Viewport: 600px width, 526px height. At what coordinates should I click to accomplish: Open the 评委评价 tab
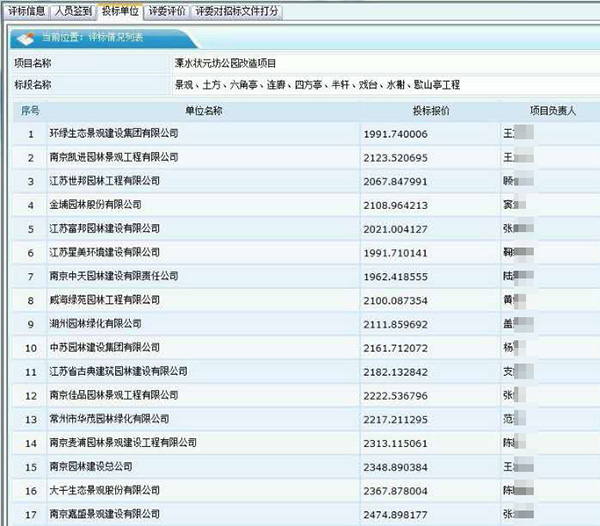[166, 12]
